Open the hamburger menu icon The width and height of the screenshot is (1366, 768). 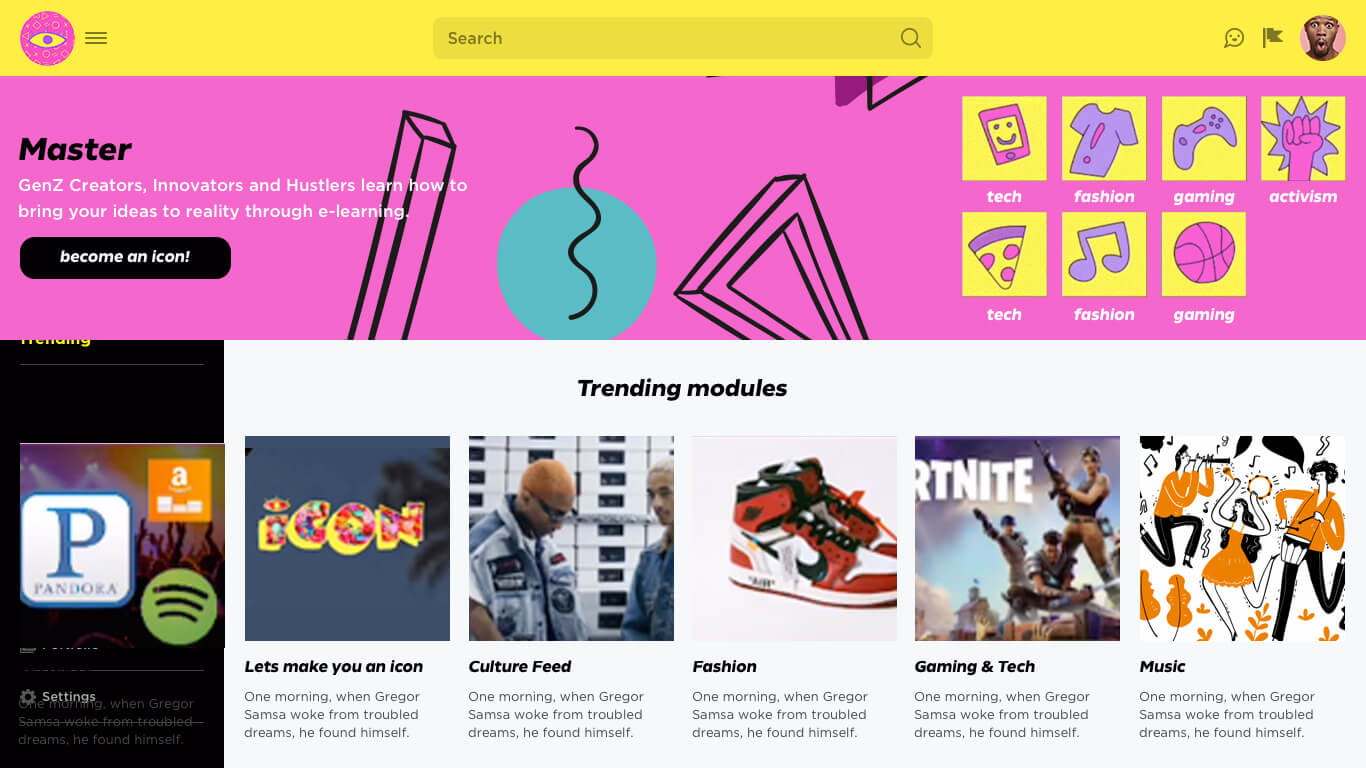96,38
